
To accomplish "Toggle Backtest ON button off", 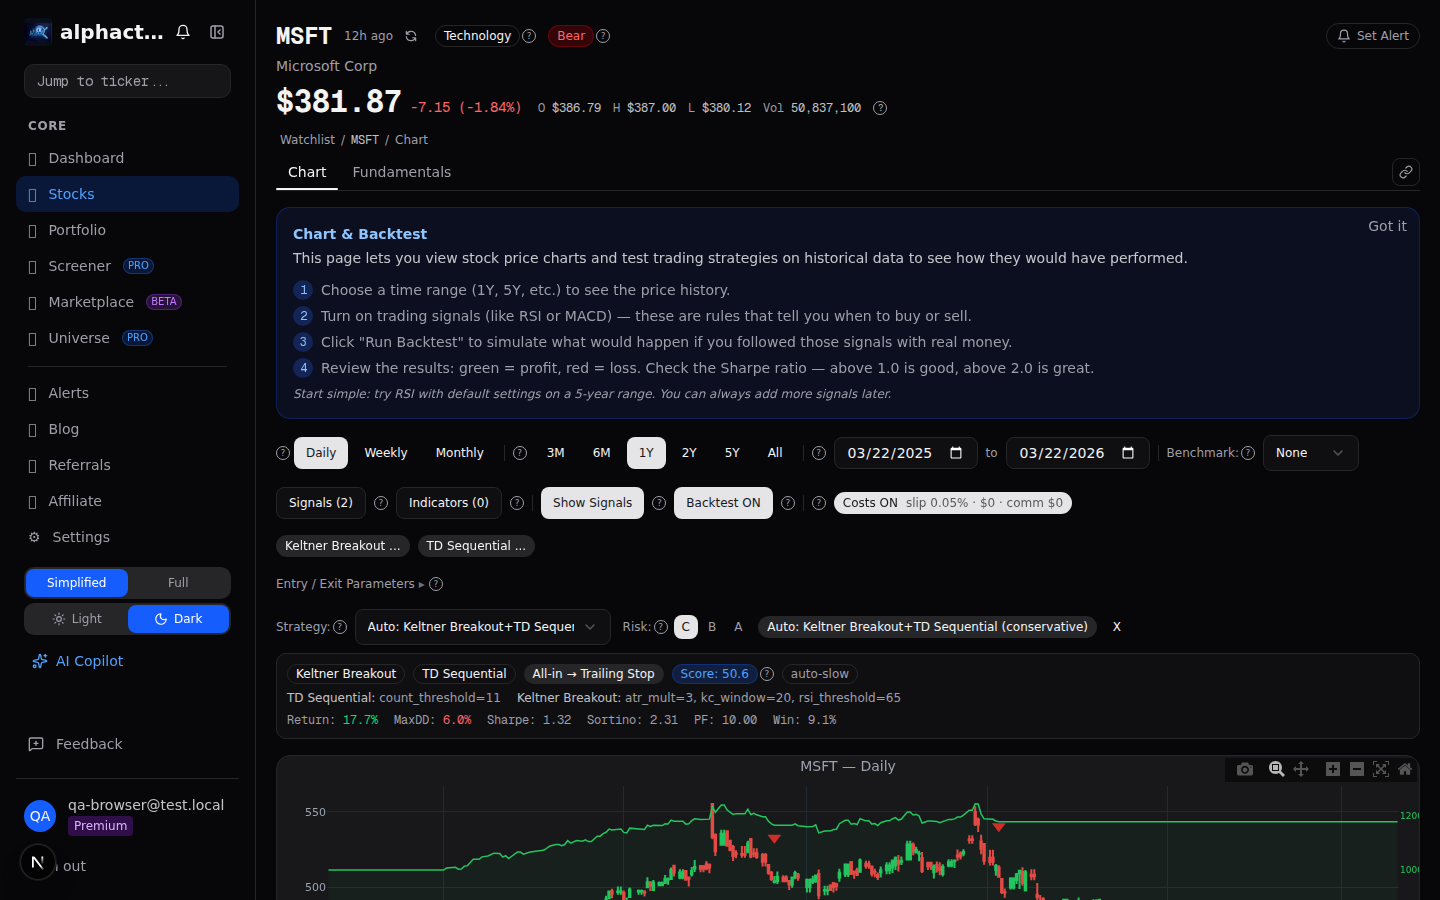I will tap(723, 503).
